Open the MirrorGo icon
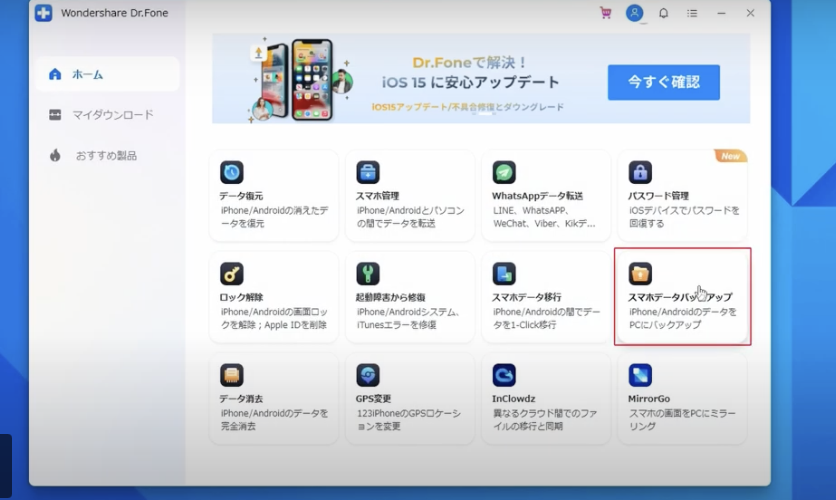 click(640, 375)
